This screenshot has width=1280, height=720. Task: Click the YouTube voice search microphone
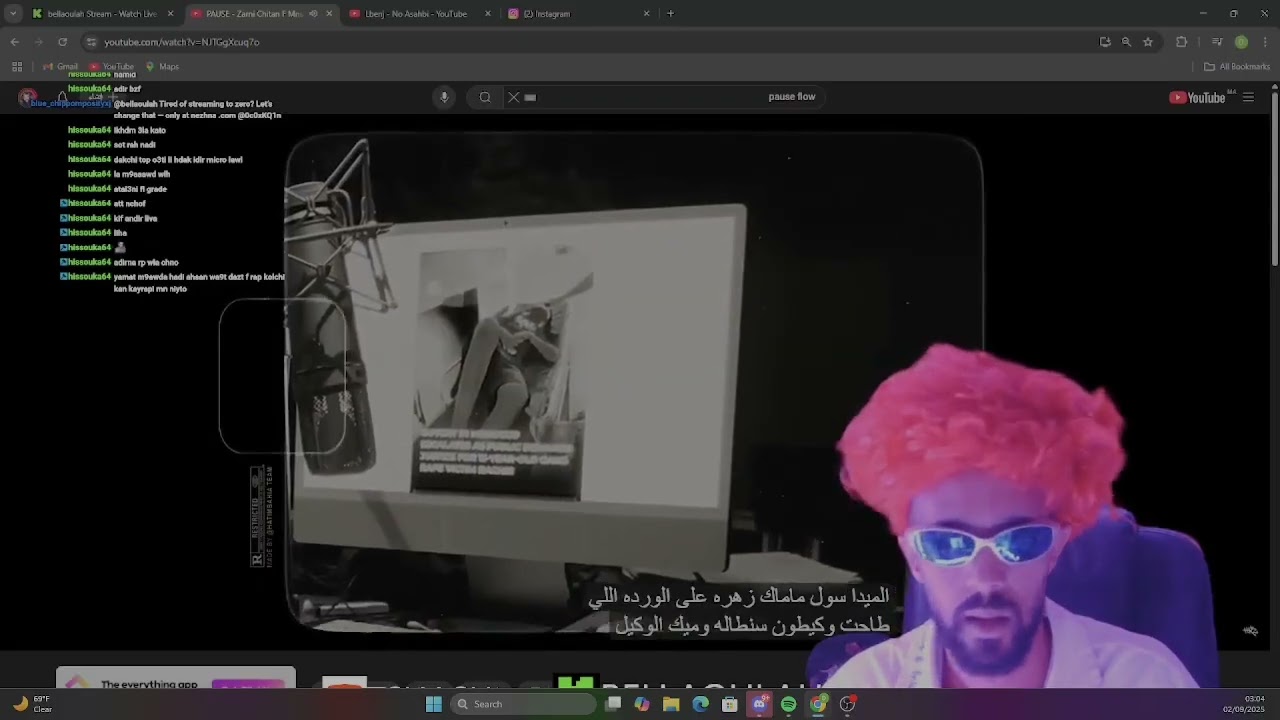pyautogui.click(x=444, y=97)
